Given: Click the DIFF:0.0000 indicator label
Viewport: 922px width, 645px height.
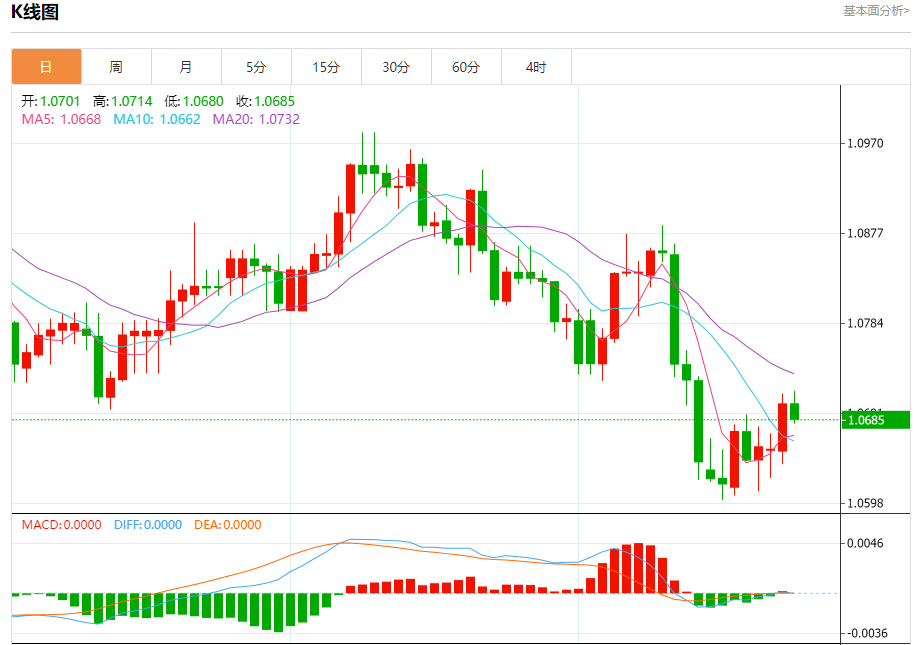Looking at the screenshot, I should tap(148, 524).
